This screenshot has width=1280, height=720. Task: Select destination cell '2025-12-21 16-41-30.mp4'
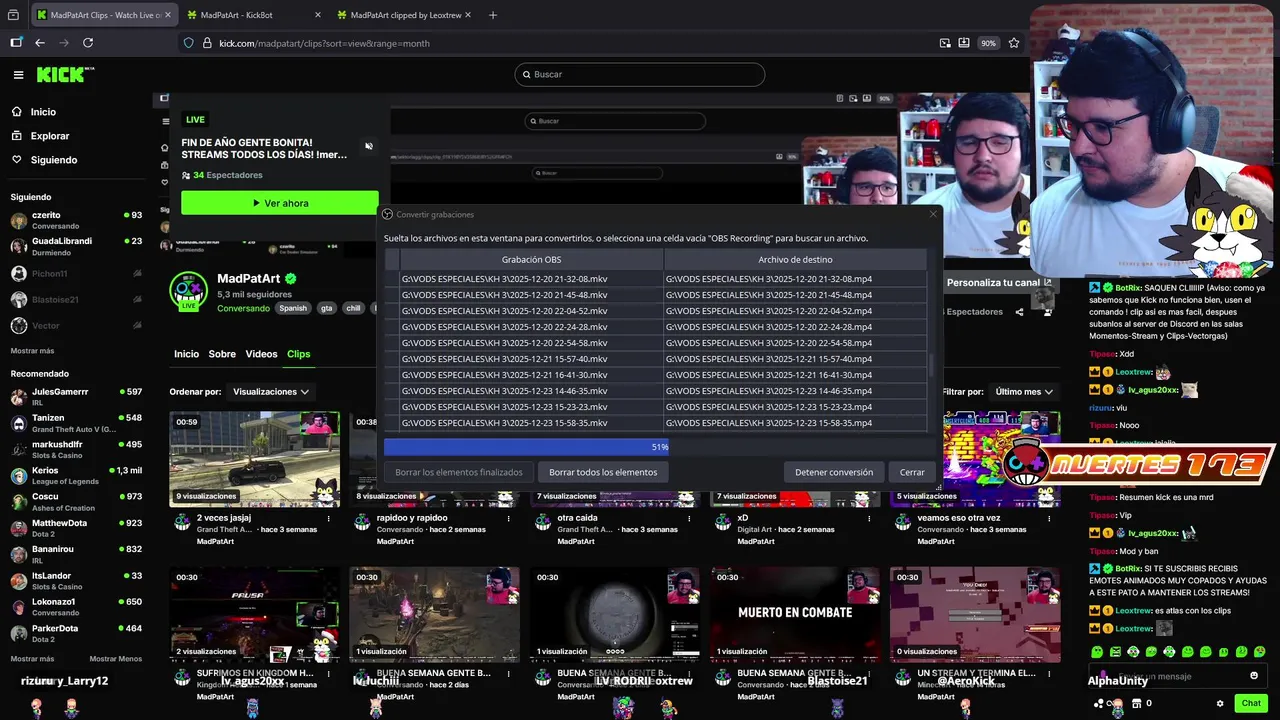point(795,375)
